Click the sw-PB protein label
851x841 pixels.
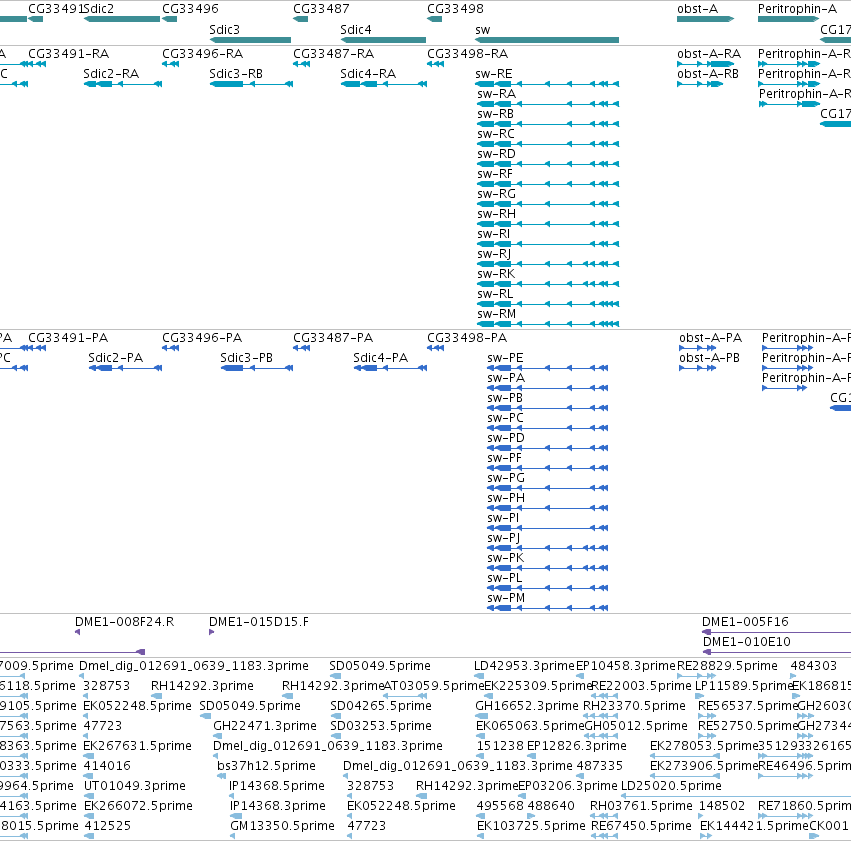(x=505, y=398)
